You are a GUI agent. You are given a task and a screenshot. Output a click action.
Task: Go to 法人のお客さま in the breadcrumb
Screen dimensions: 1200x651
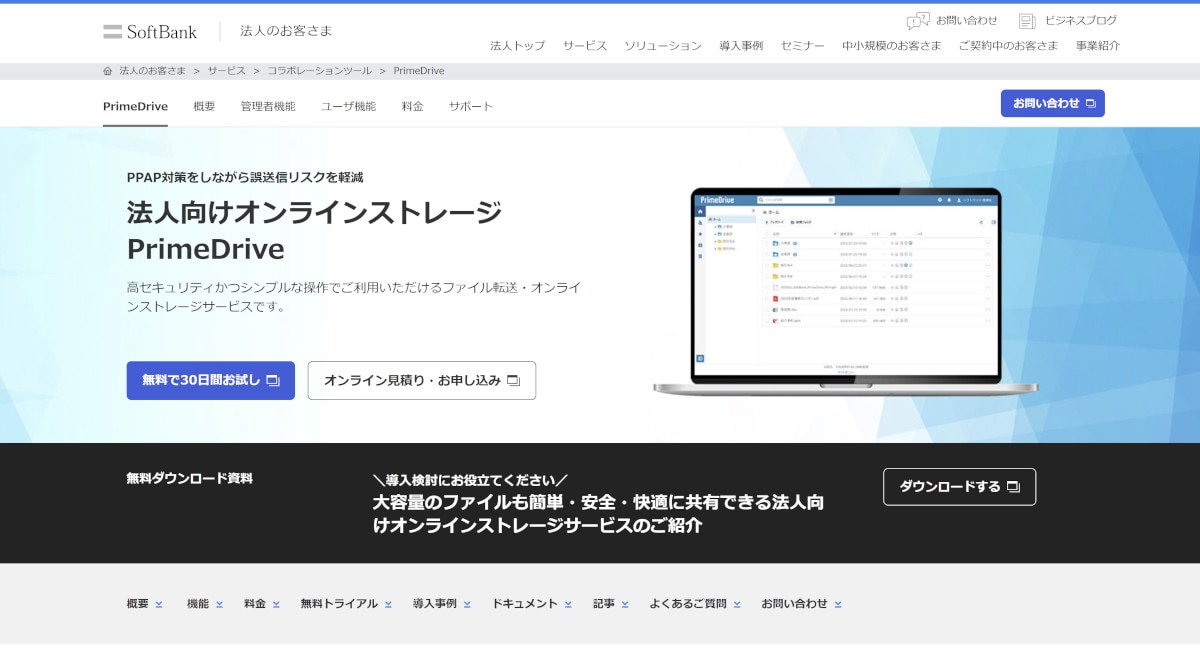click(152, 71)
